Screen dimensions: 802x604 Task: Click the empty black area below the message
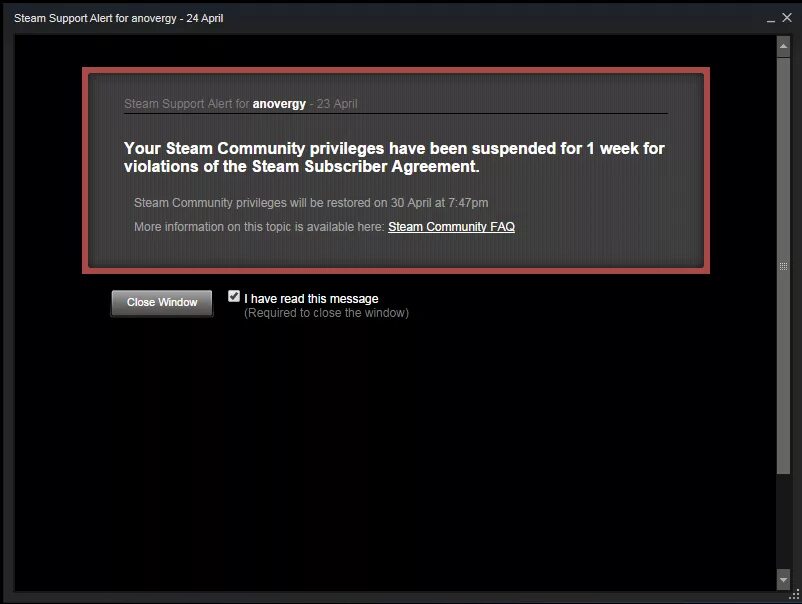(x=394, y=450)
